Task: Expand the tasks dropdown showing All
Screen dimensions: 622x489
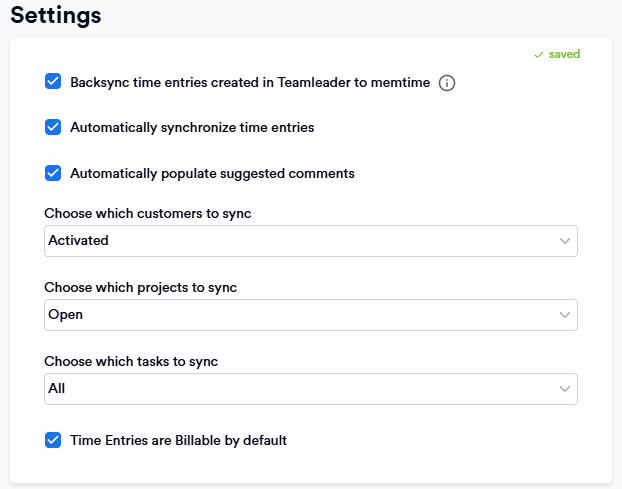Action: coord(300,389)
